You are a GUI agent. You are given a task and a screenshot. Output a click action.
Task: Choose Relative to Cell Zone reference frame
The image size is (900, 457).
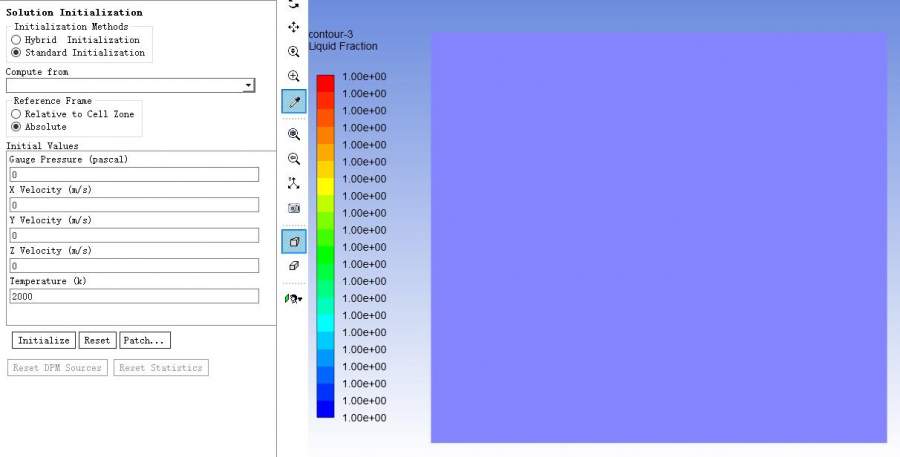(x=16, y=114)
